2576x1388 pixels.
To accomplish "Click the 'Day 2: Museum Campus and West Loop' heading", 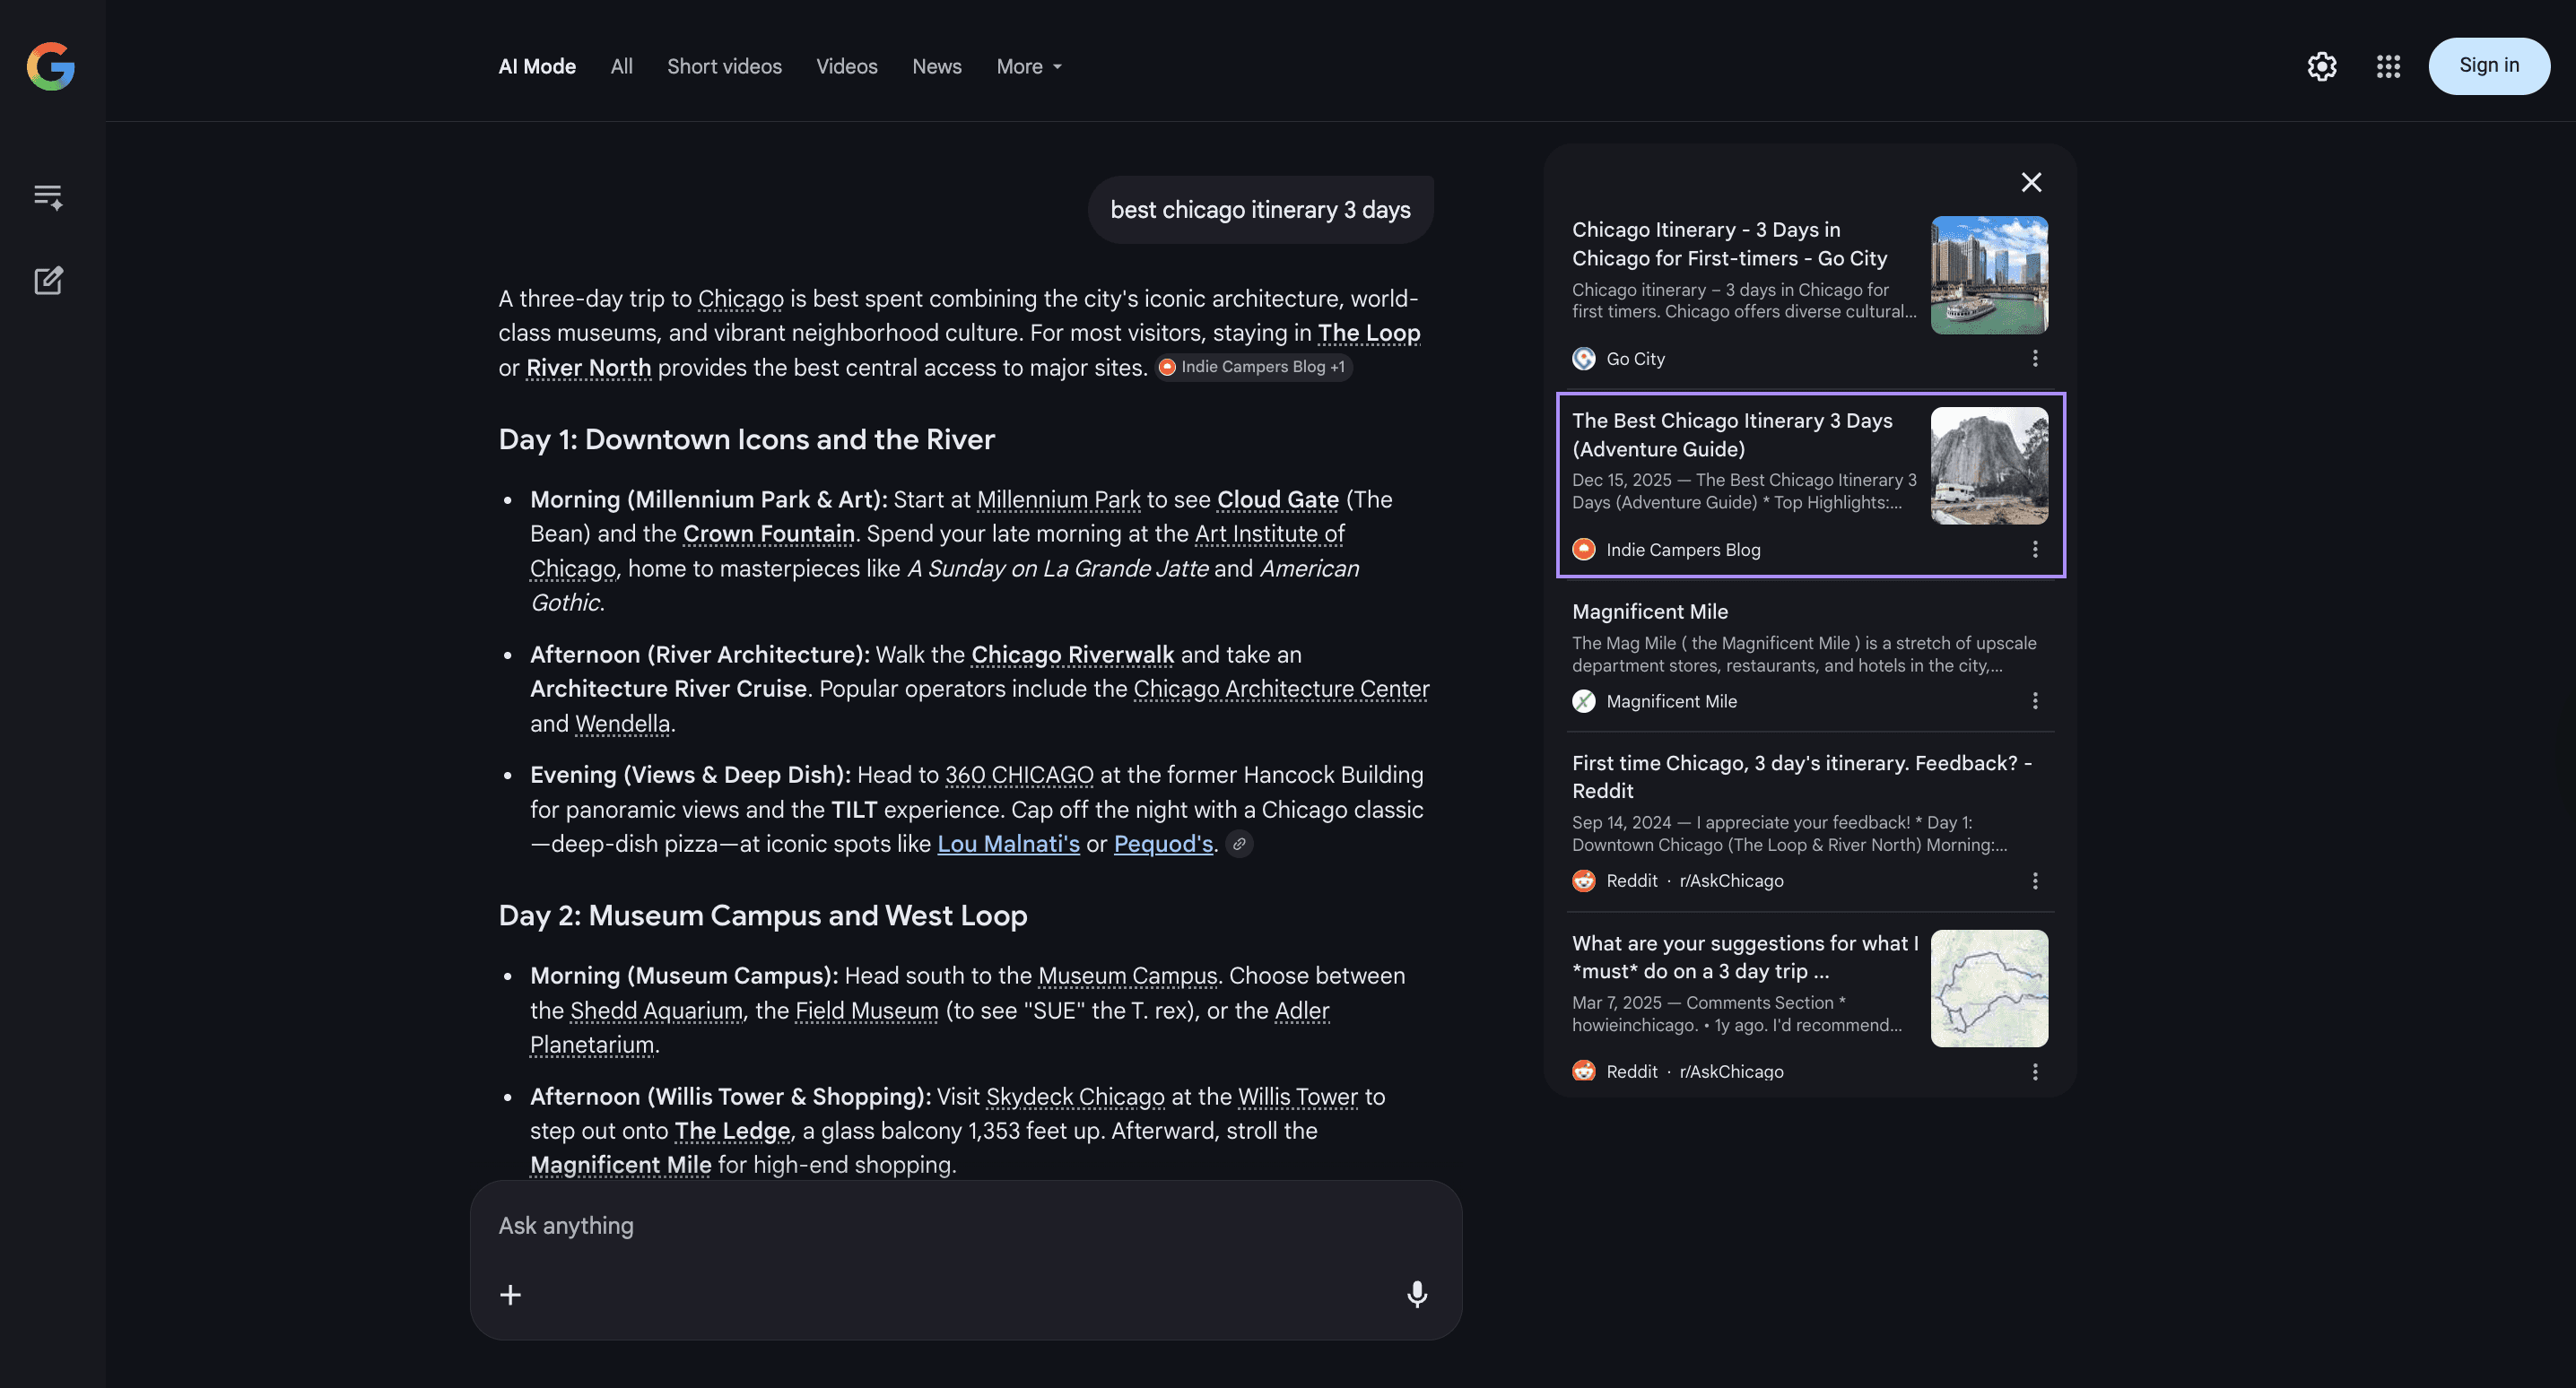I will (x=763, y=916).
